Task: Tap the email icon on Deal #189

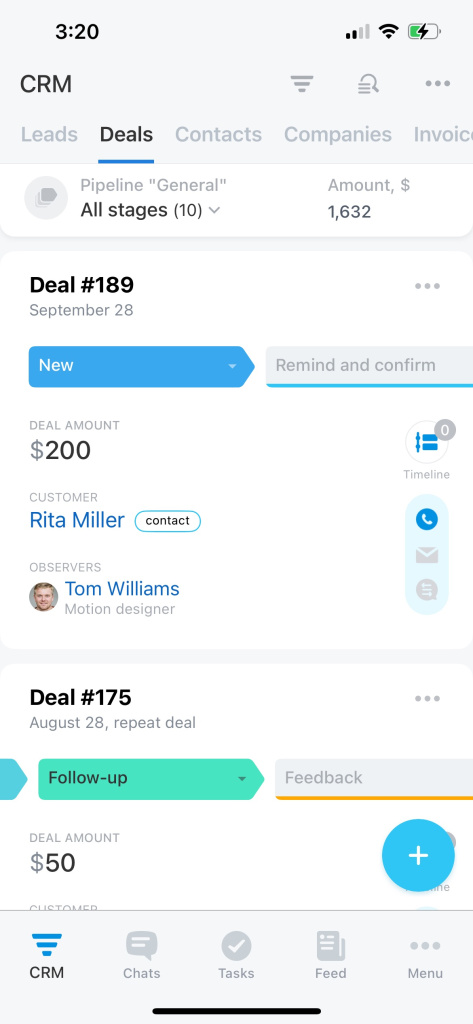Action: click(x=427, y=556)
